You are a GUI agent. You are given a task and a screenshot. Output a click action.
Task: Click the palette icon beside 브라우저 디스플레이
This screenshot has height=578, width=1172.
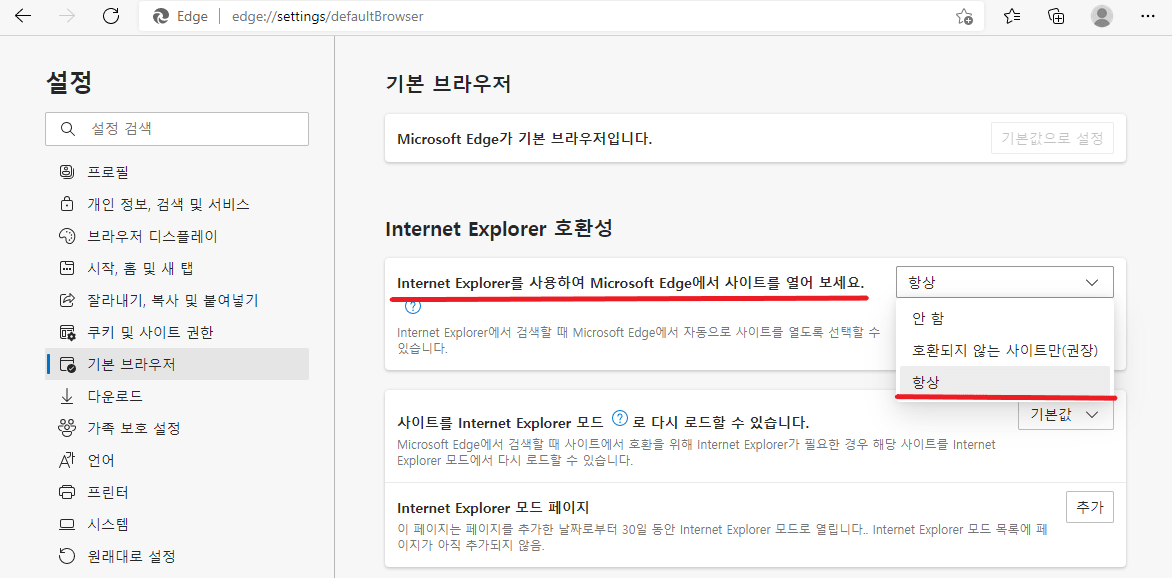click(67, 236)
